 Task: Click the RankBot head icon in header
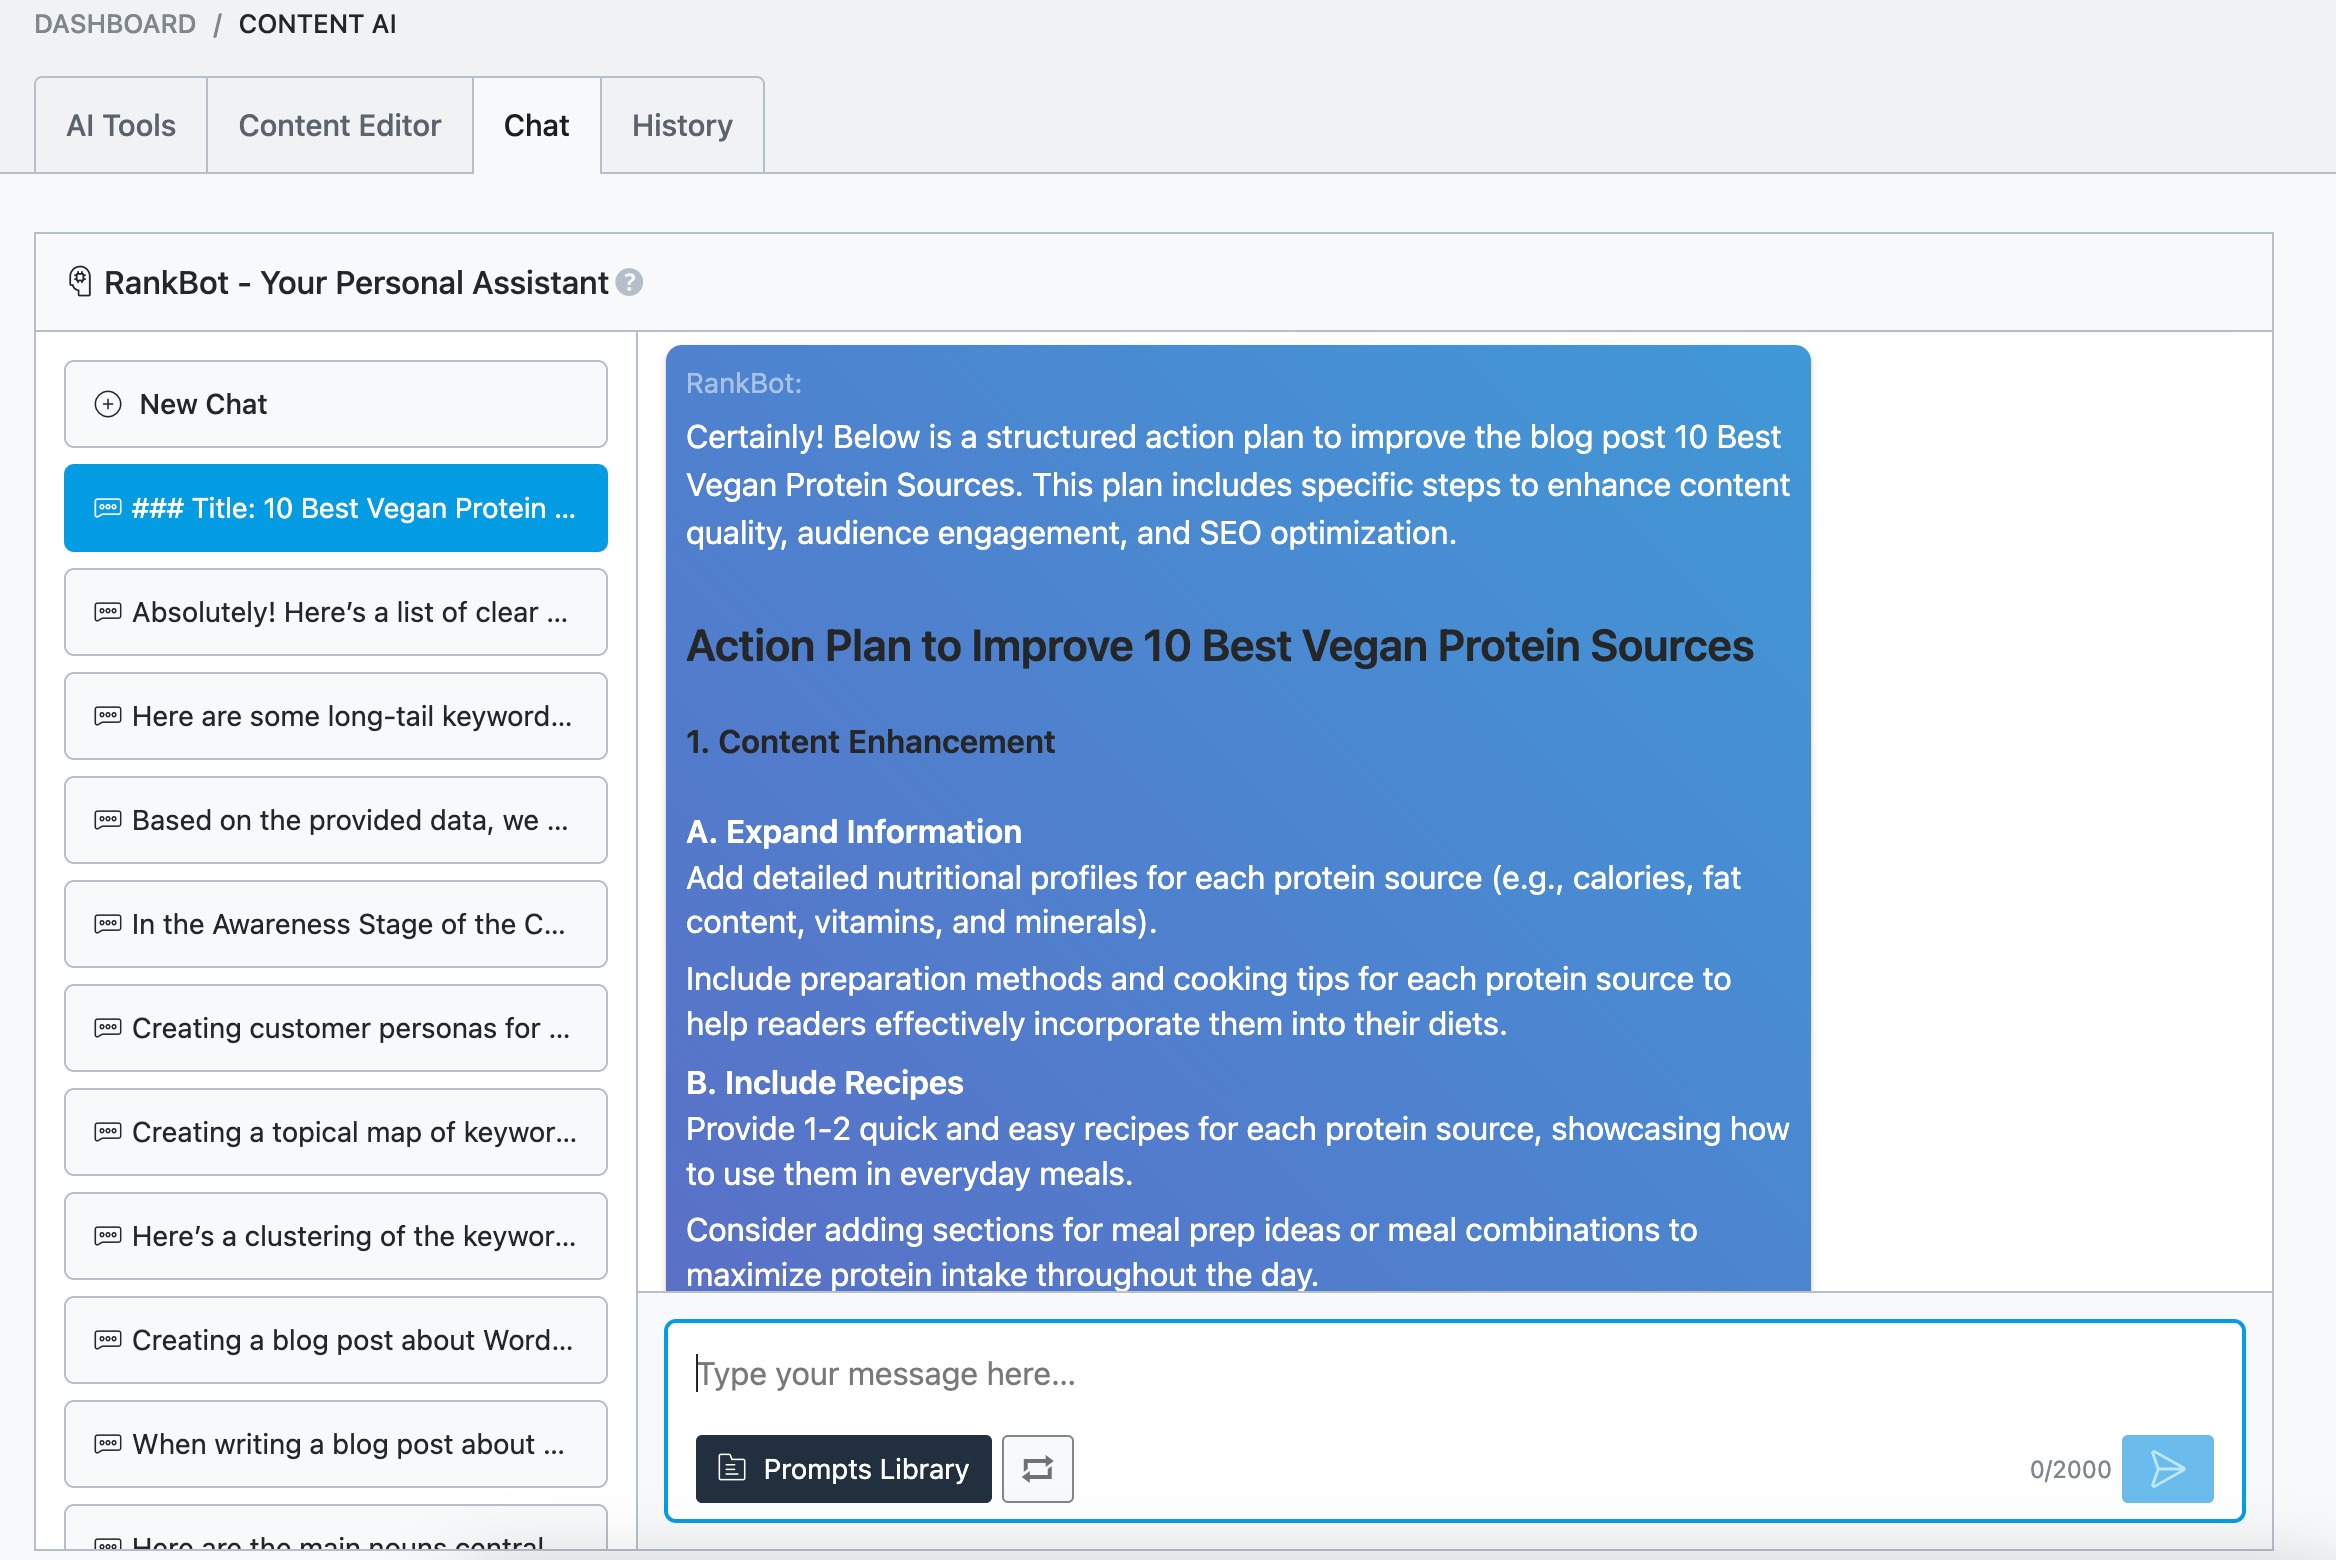coord(80,282)
